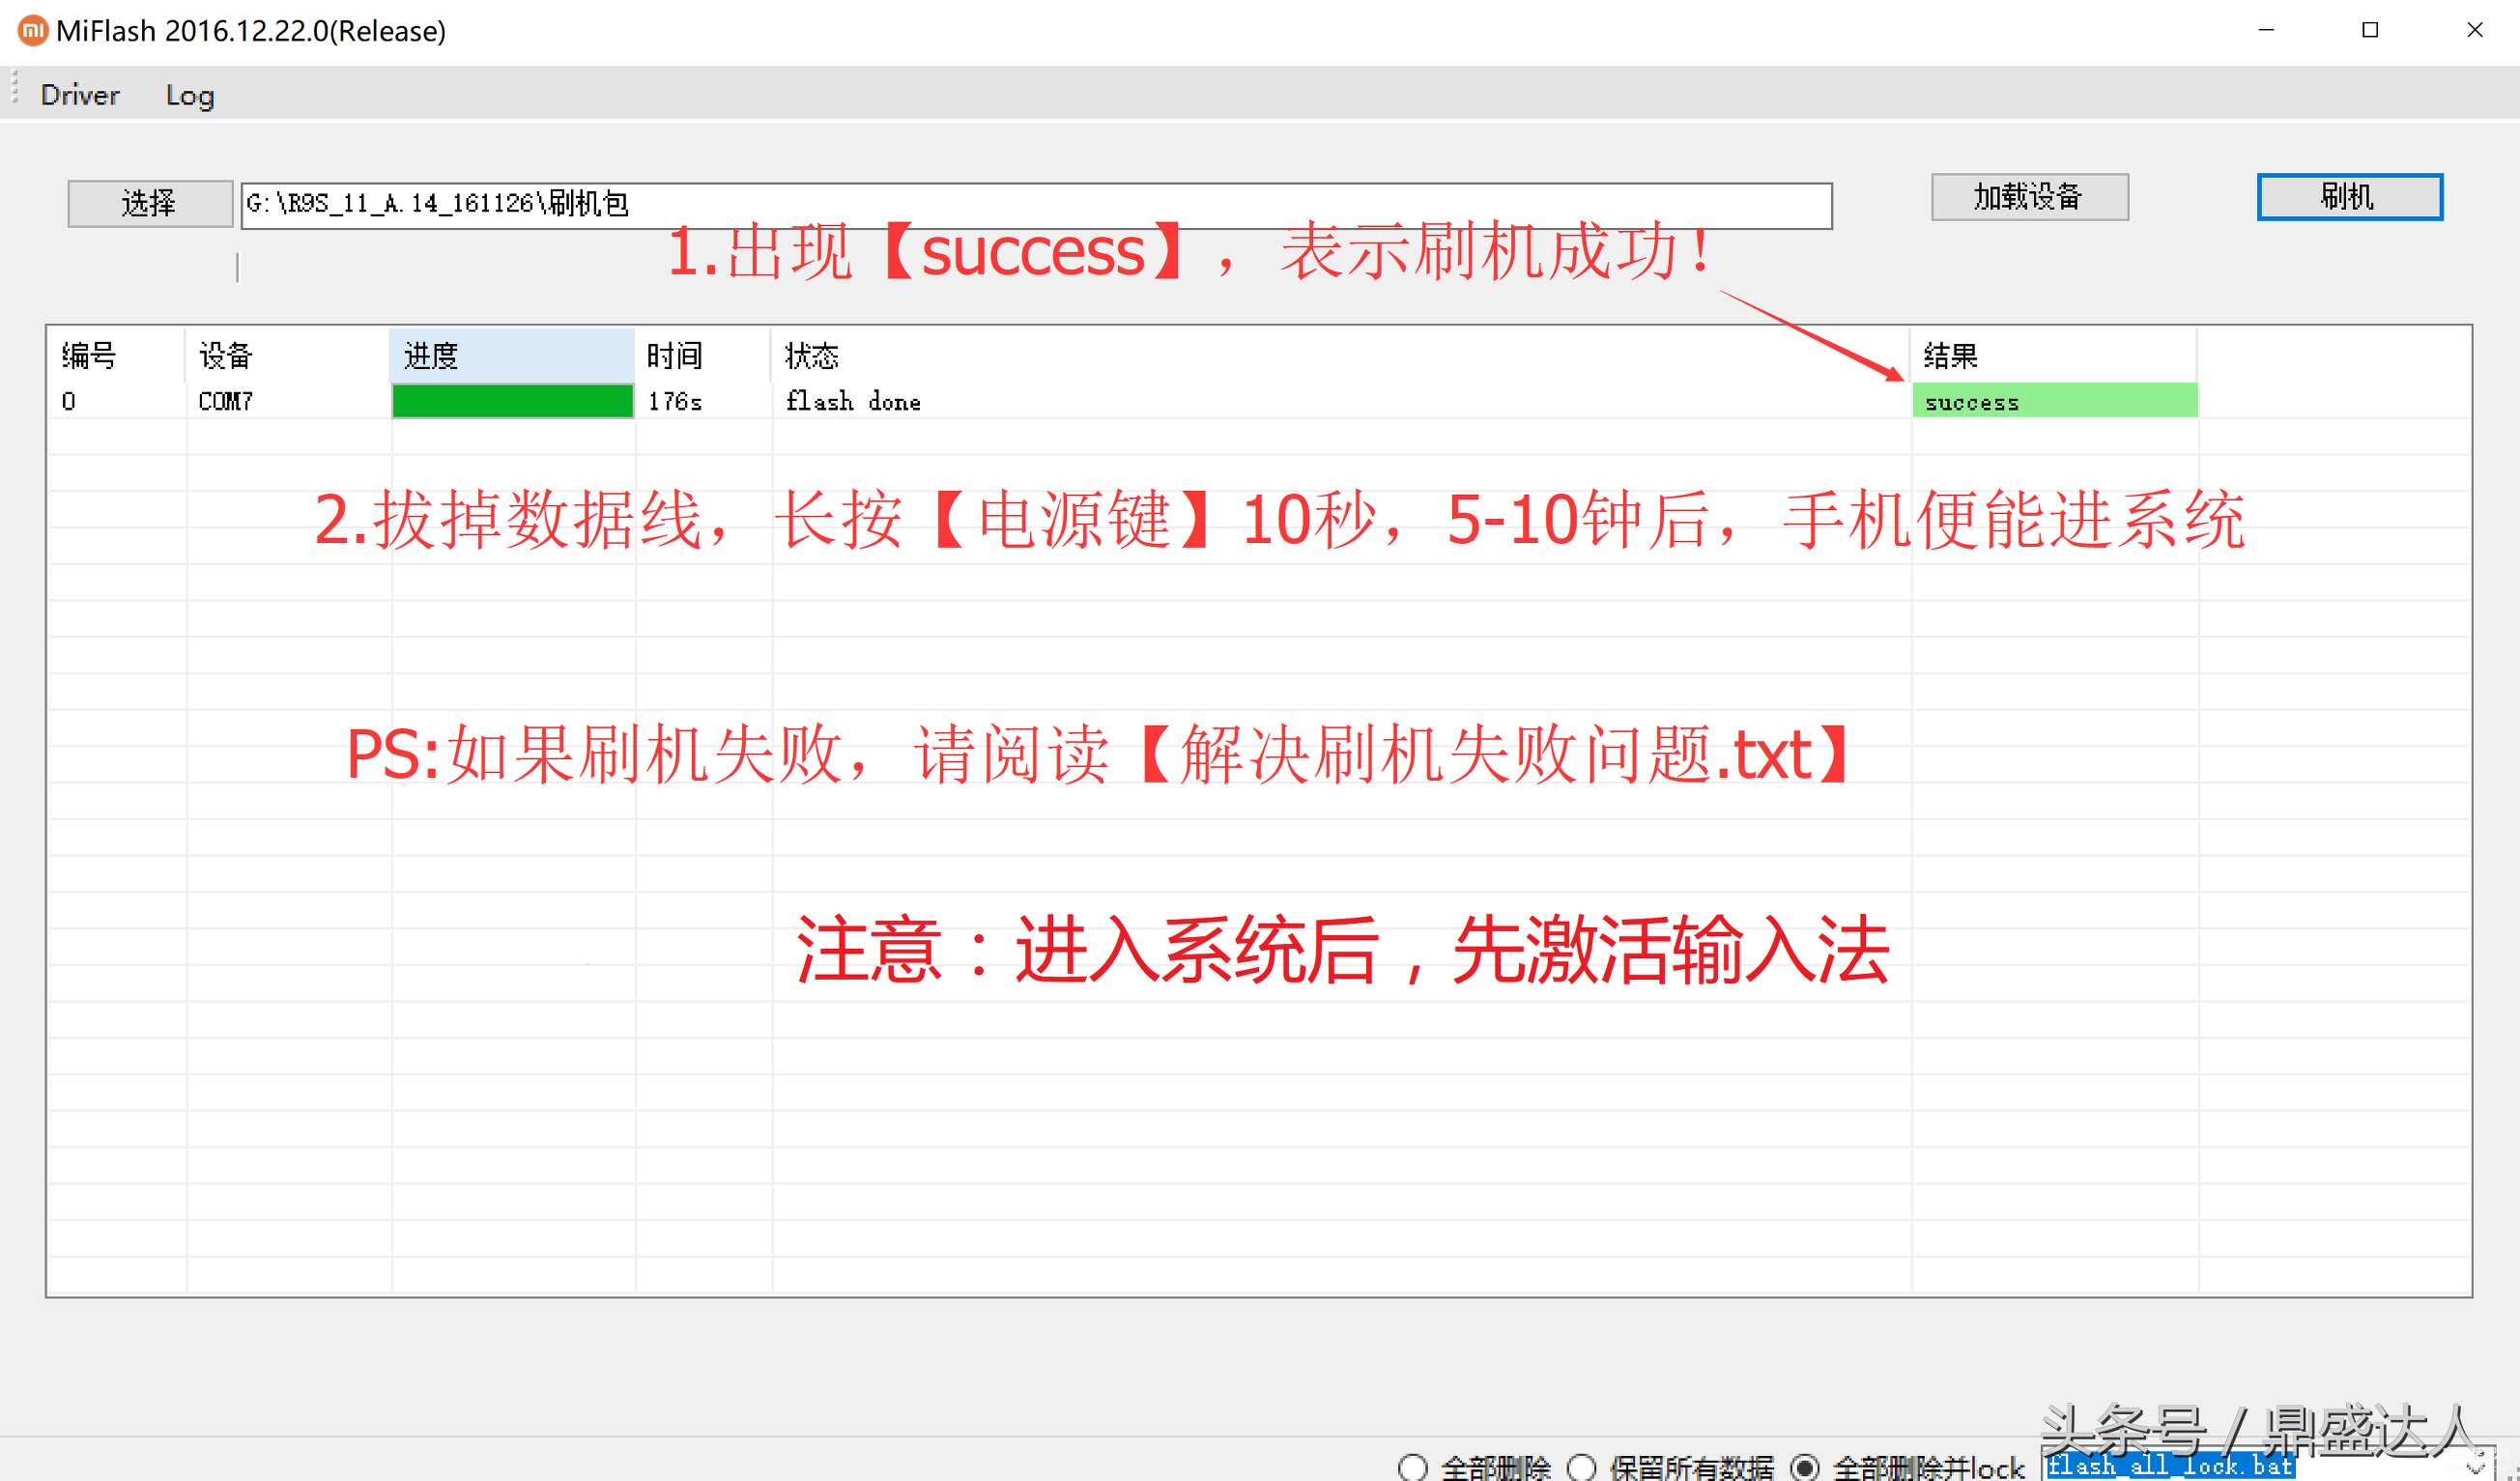Maximize the MiFlash window
The image size is (2520, 1481).
click(x=2370, y=31)
